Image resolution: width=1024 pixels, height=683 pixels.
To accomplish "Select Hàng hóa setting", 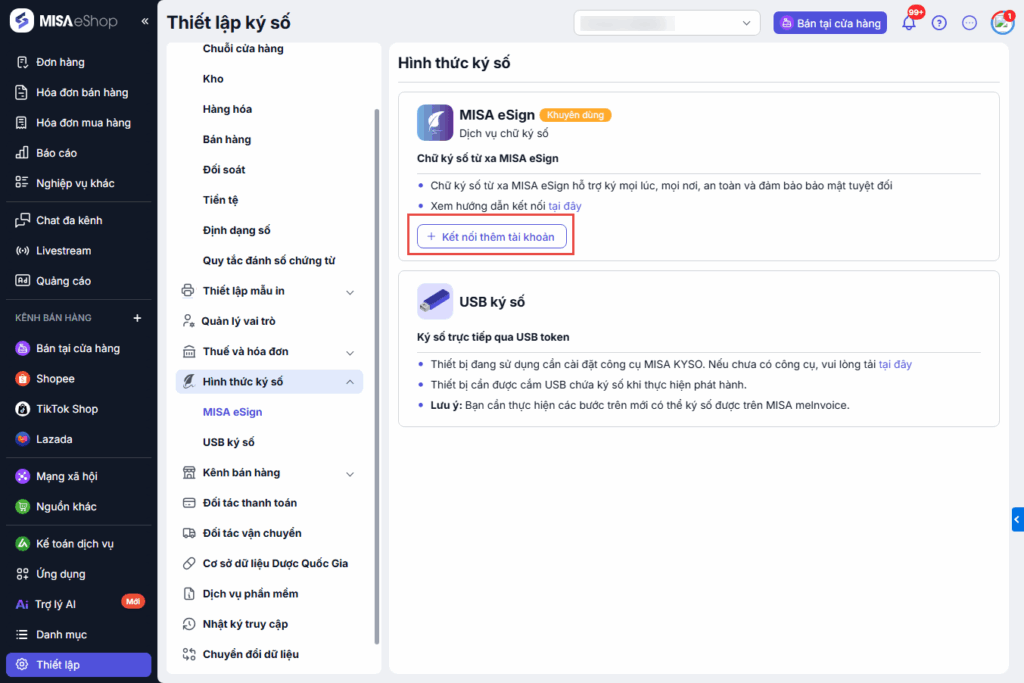I will 227,109.
